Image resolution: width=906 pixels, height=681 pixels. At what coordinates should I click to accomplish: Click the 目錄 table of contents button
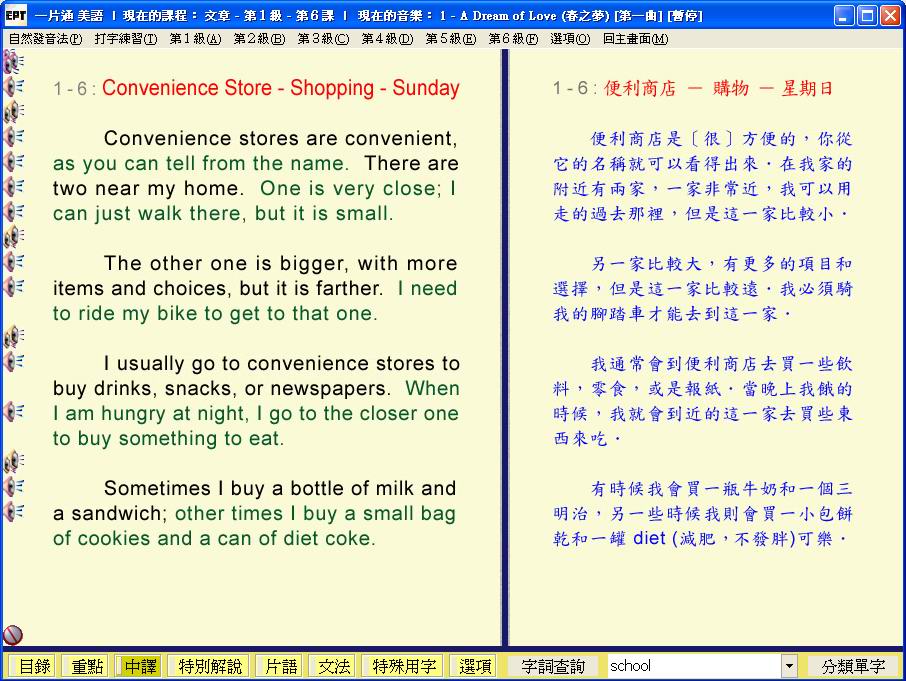coord(35,666)
